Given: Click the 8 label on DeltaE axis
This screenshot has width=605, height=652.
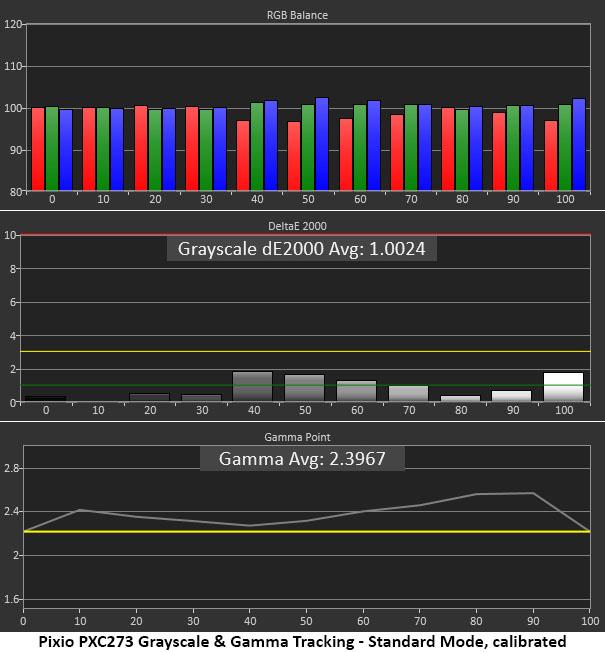Looking at the screenshot, I should (13, 269).
